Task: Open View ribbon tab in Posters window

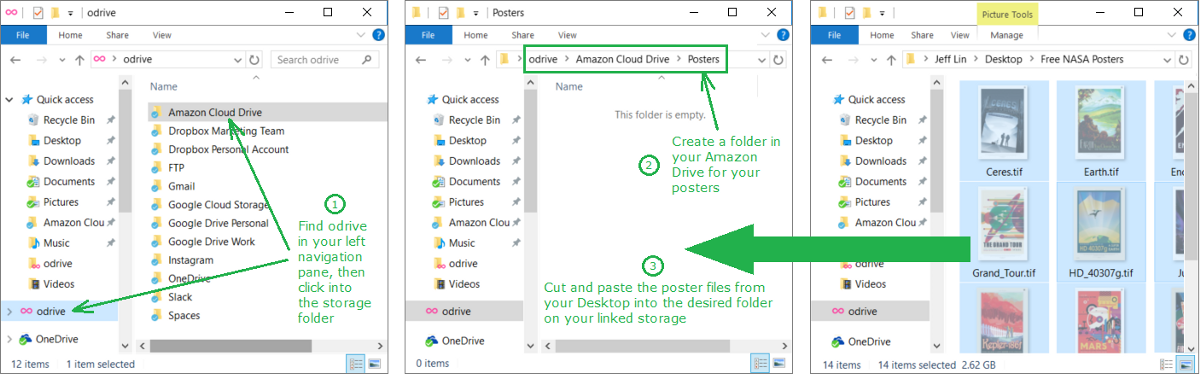Action: [566, 35]
